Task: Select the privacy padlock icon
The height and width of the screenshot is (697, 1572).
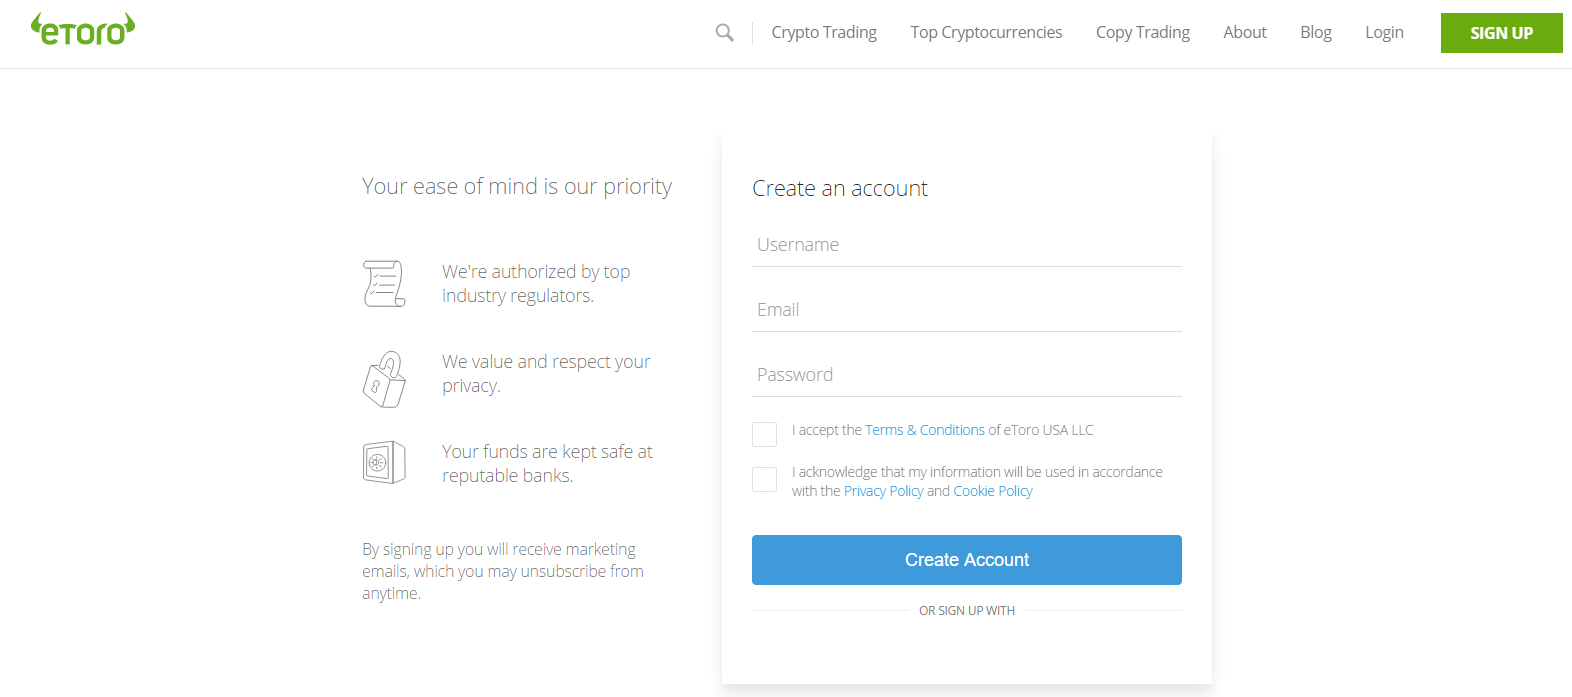Action: click(x=384, y=379)
